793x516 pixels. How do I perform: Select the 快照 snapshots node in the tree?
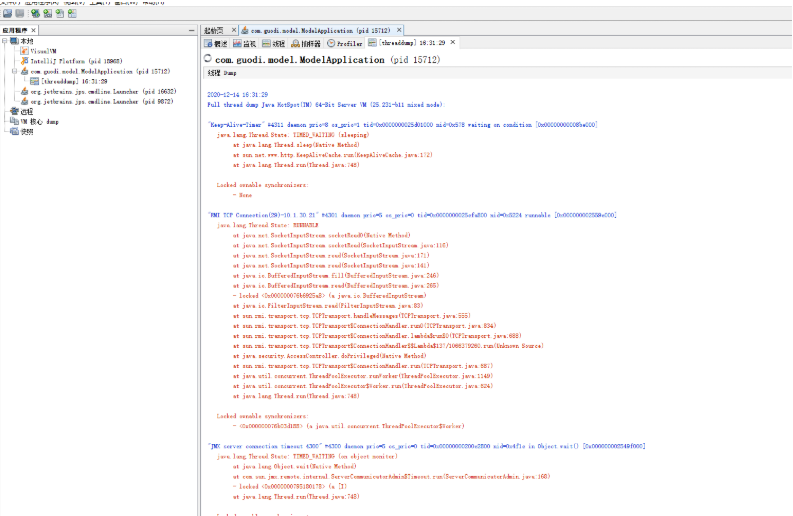(27, 132)
